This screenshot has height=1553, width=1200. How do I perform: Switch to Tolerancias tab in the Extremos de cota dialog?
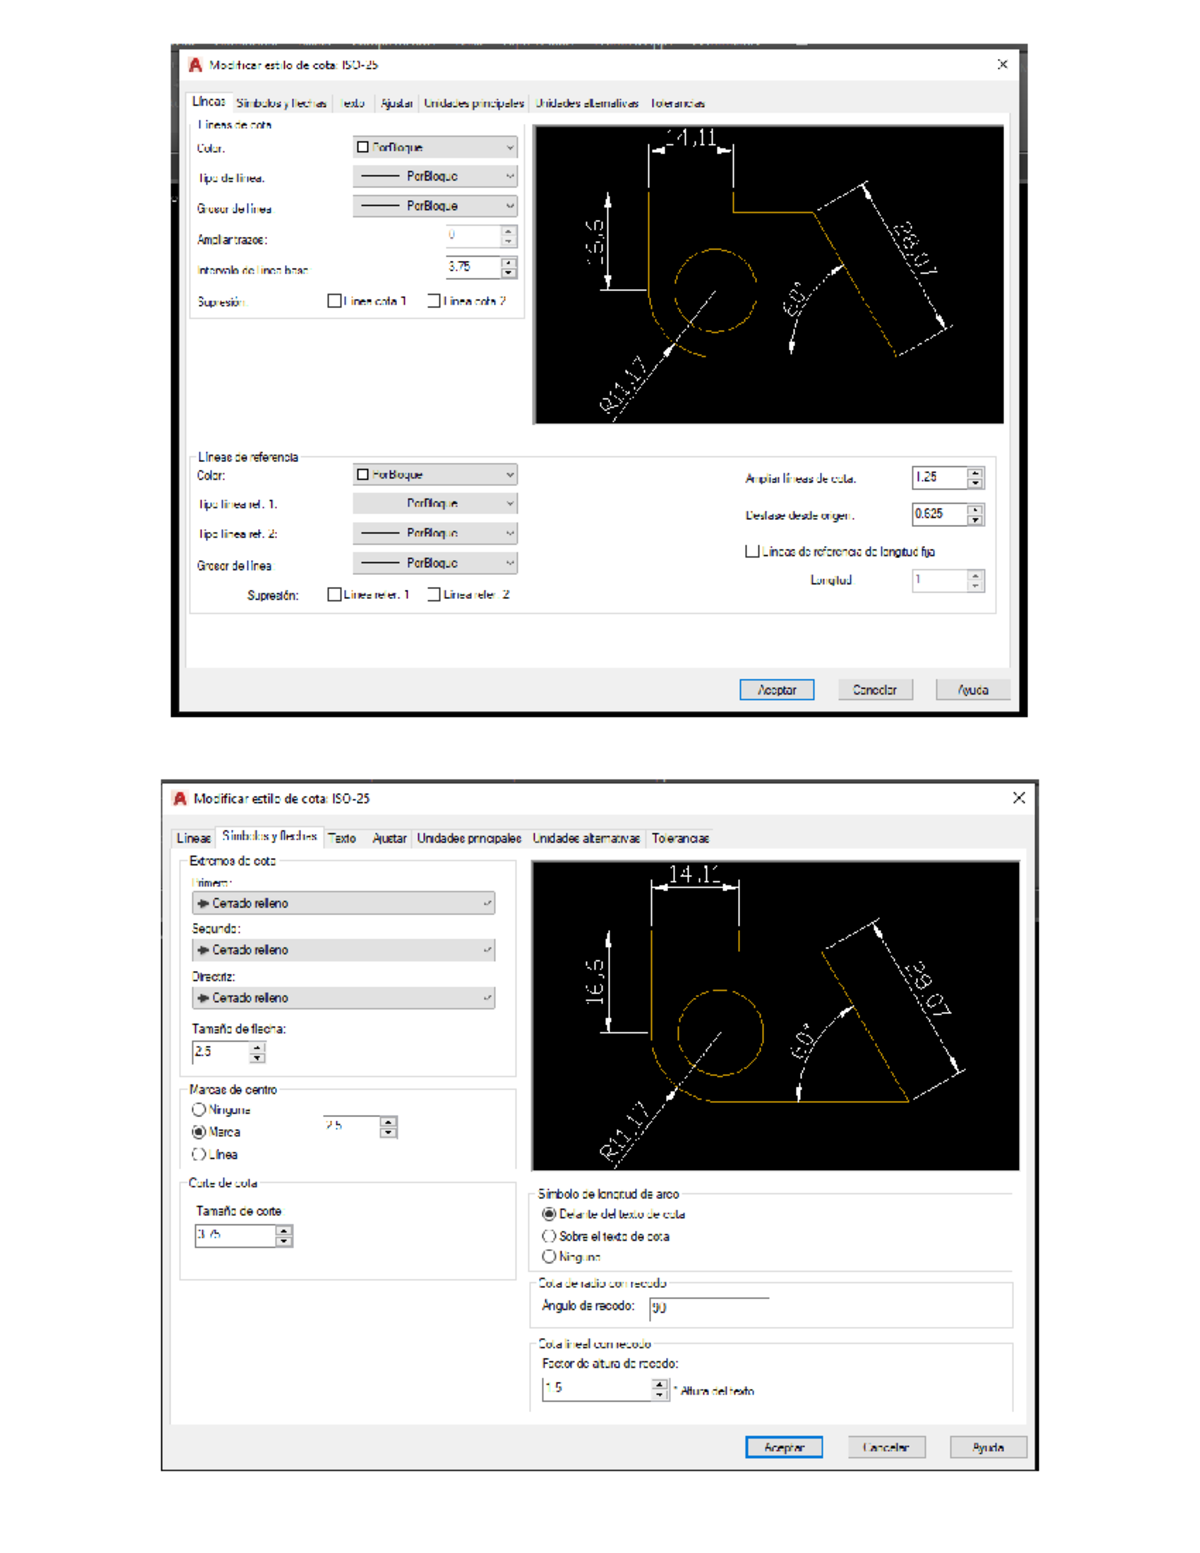tap(680, 838)
